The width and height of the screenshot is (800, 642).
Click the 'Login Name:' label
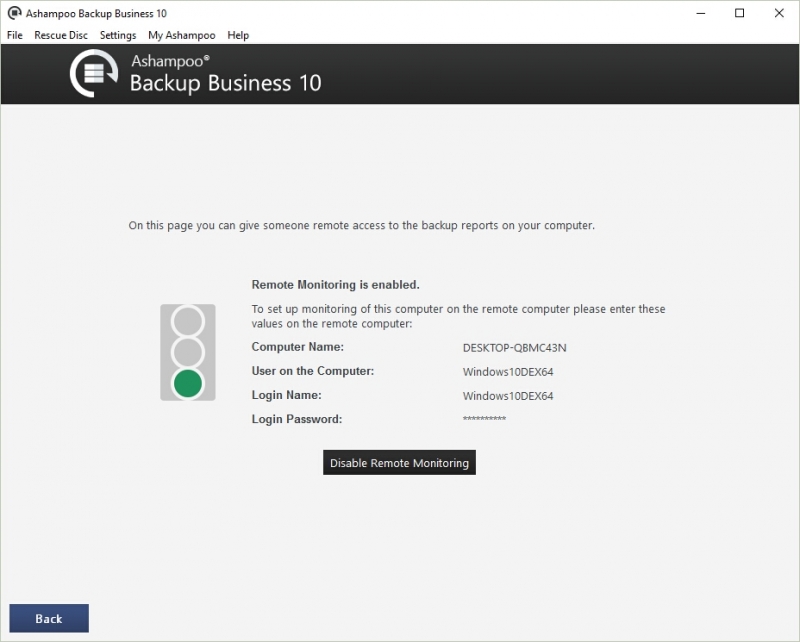coord(286,395)
